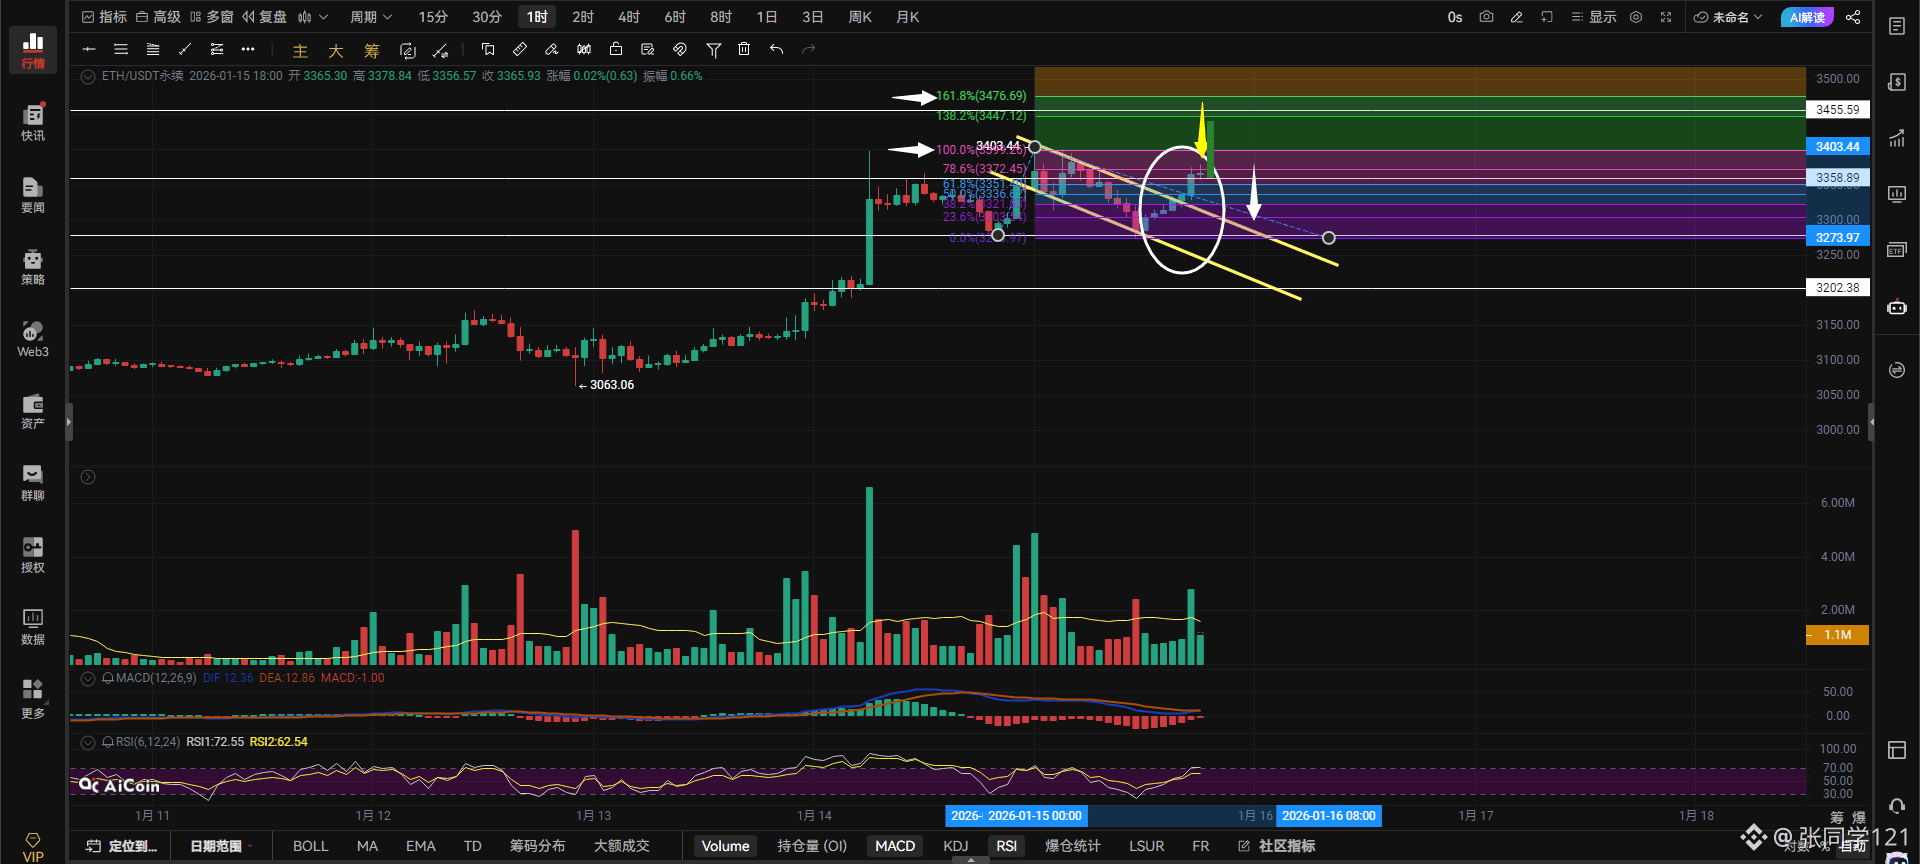Open the 行情 market sidebar section
Screen dimensions: 1920x864
point(33,50)
